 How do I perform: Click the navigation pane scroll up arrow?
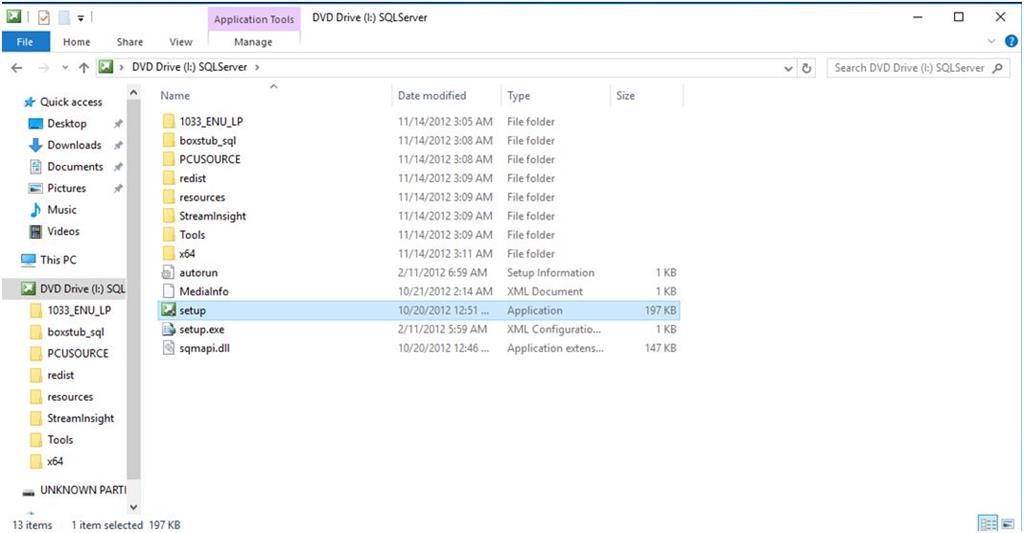(133, 93)
